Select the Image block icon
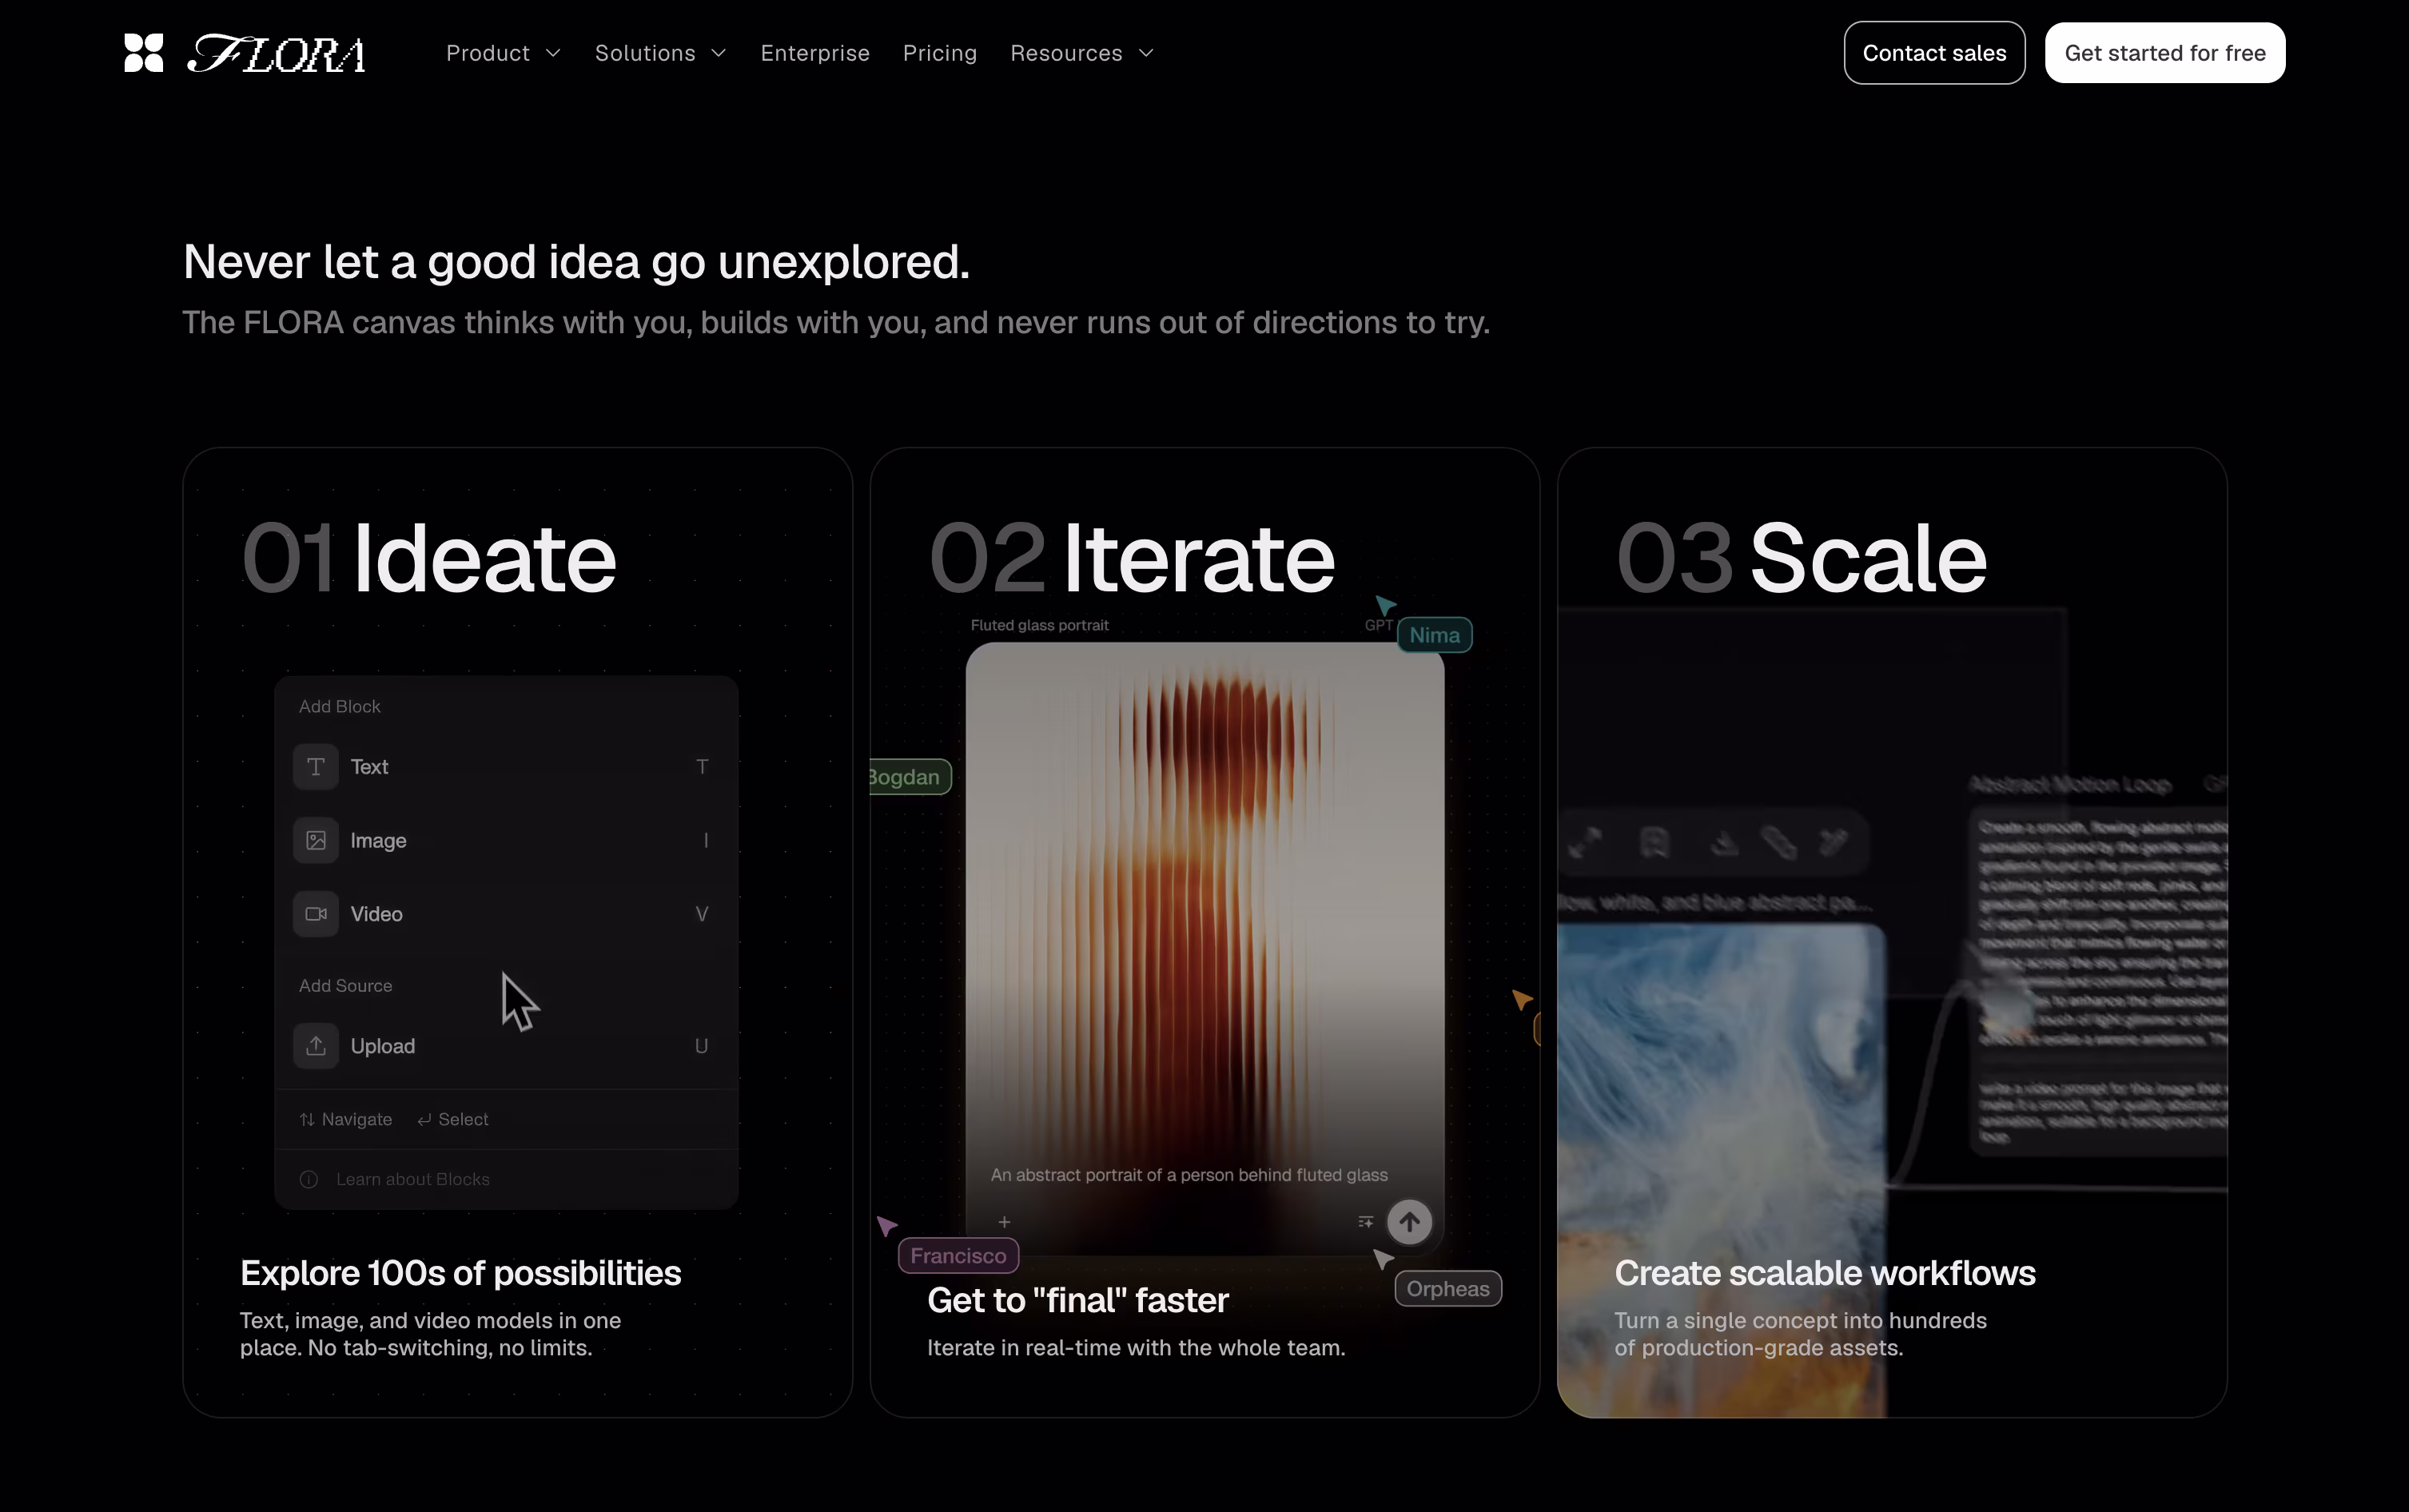Viewport: 2409px width, 1512px height. pyautogui.click(x=316, y=841)
